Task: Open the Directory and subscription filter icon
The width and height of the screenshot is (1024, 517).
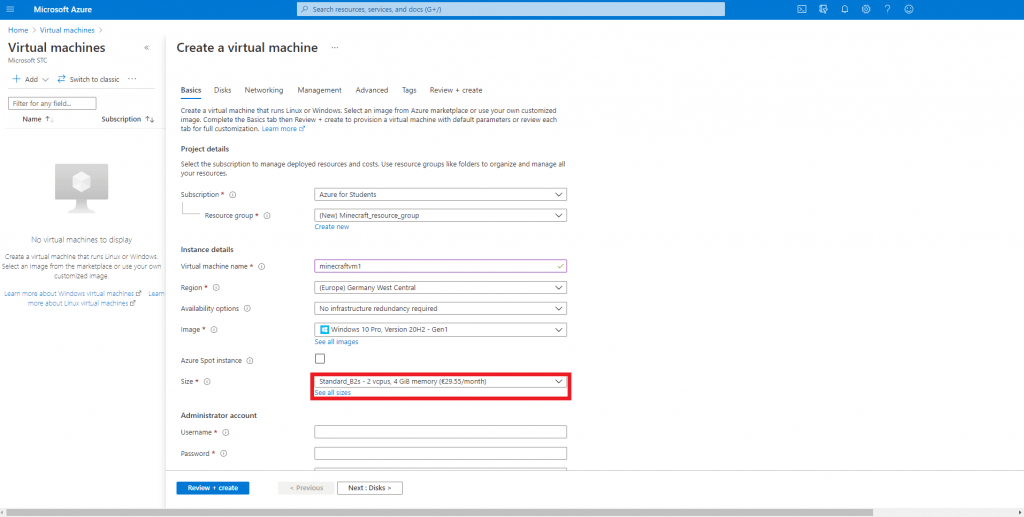Action: point(823,9)
